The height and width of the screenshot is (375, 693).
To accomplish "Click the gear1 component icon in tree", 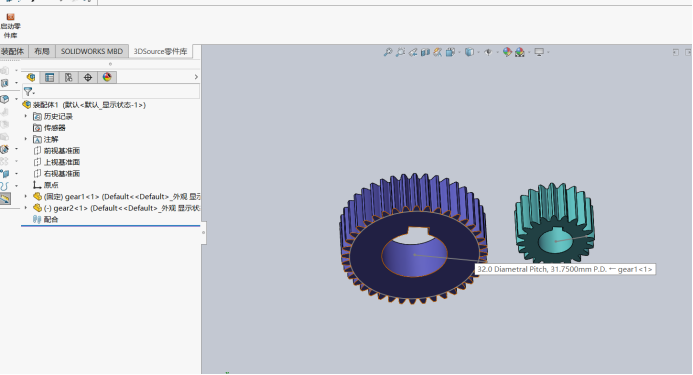I will point(38,196).
